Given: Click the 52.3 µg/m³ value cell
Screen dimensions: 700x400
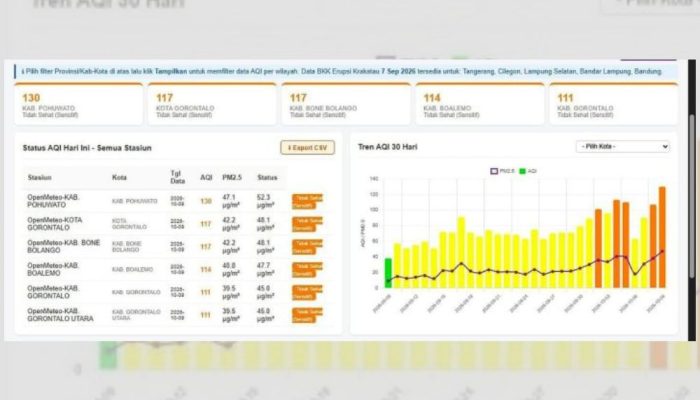Looking at the screenshot, I should (x=266, y=201).
